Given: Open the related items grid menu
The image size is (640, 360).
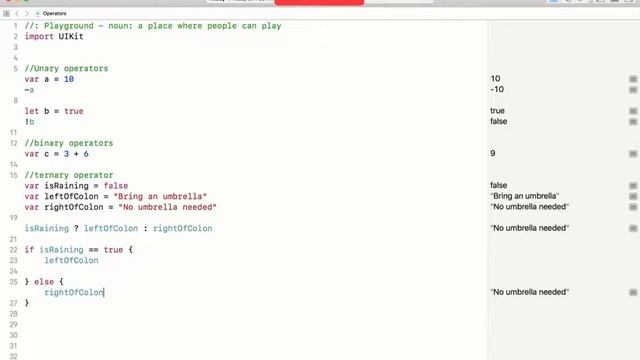Looking at the screenshot, I should coord(6,13).
